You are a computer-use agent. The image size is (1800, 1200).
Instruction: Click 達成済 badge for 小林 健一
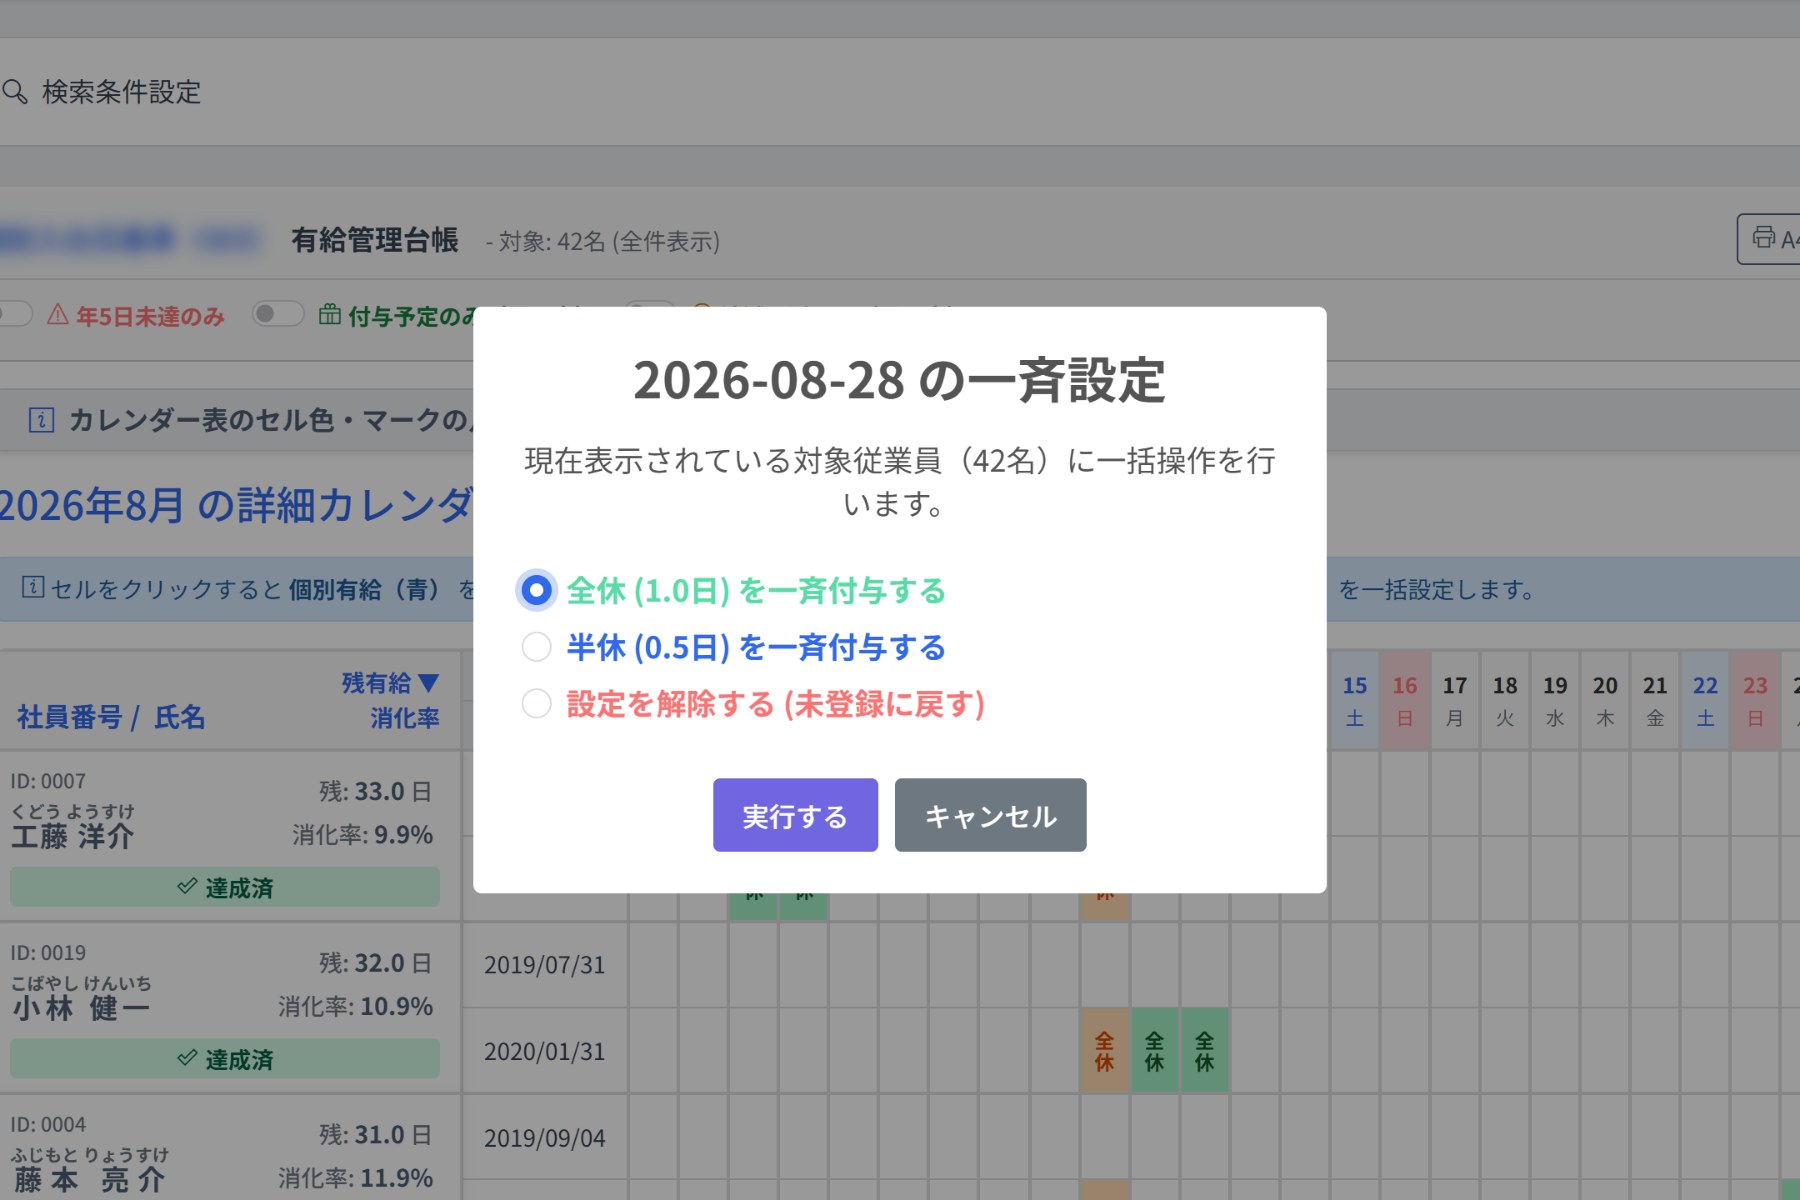coord(225,1058)
